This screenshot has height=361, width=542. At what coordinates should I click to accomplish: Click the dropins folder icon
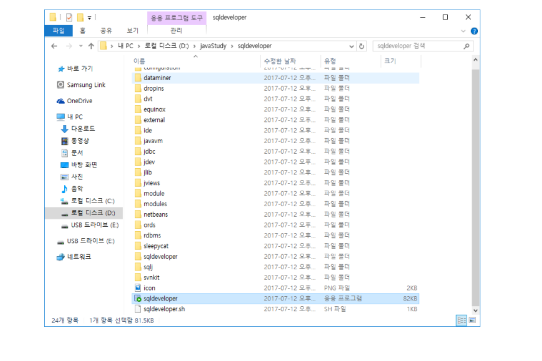138,88
